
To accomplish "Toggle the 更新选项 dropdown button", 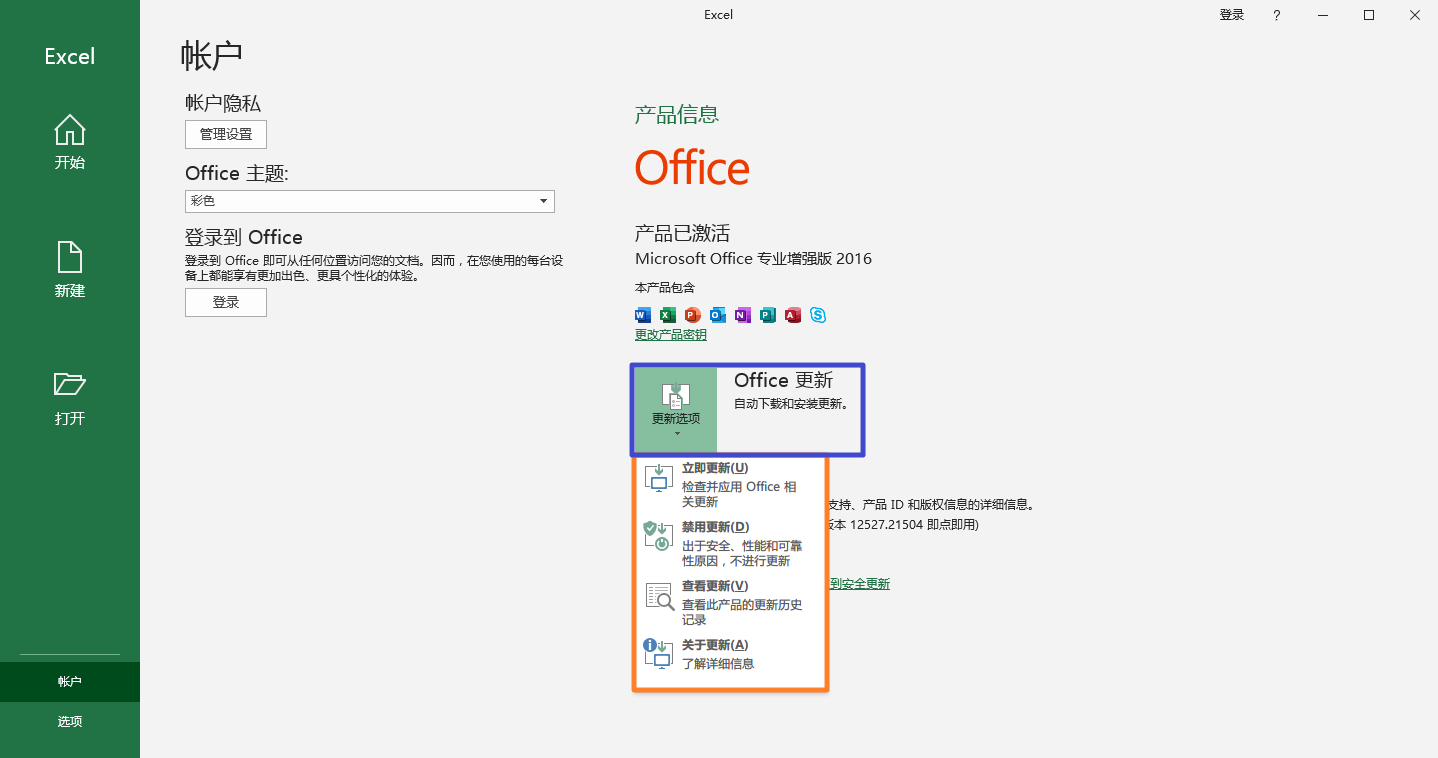I will (676, 409).
